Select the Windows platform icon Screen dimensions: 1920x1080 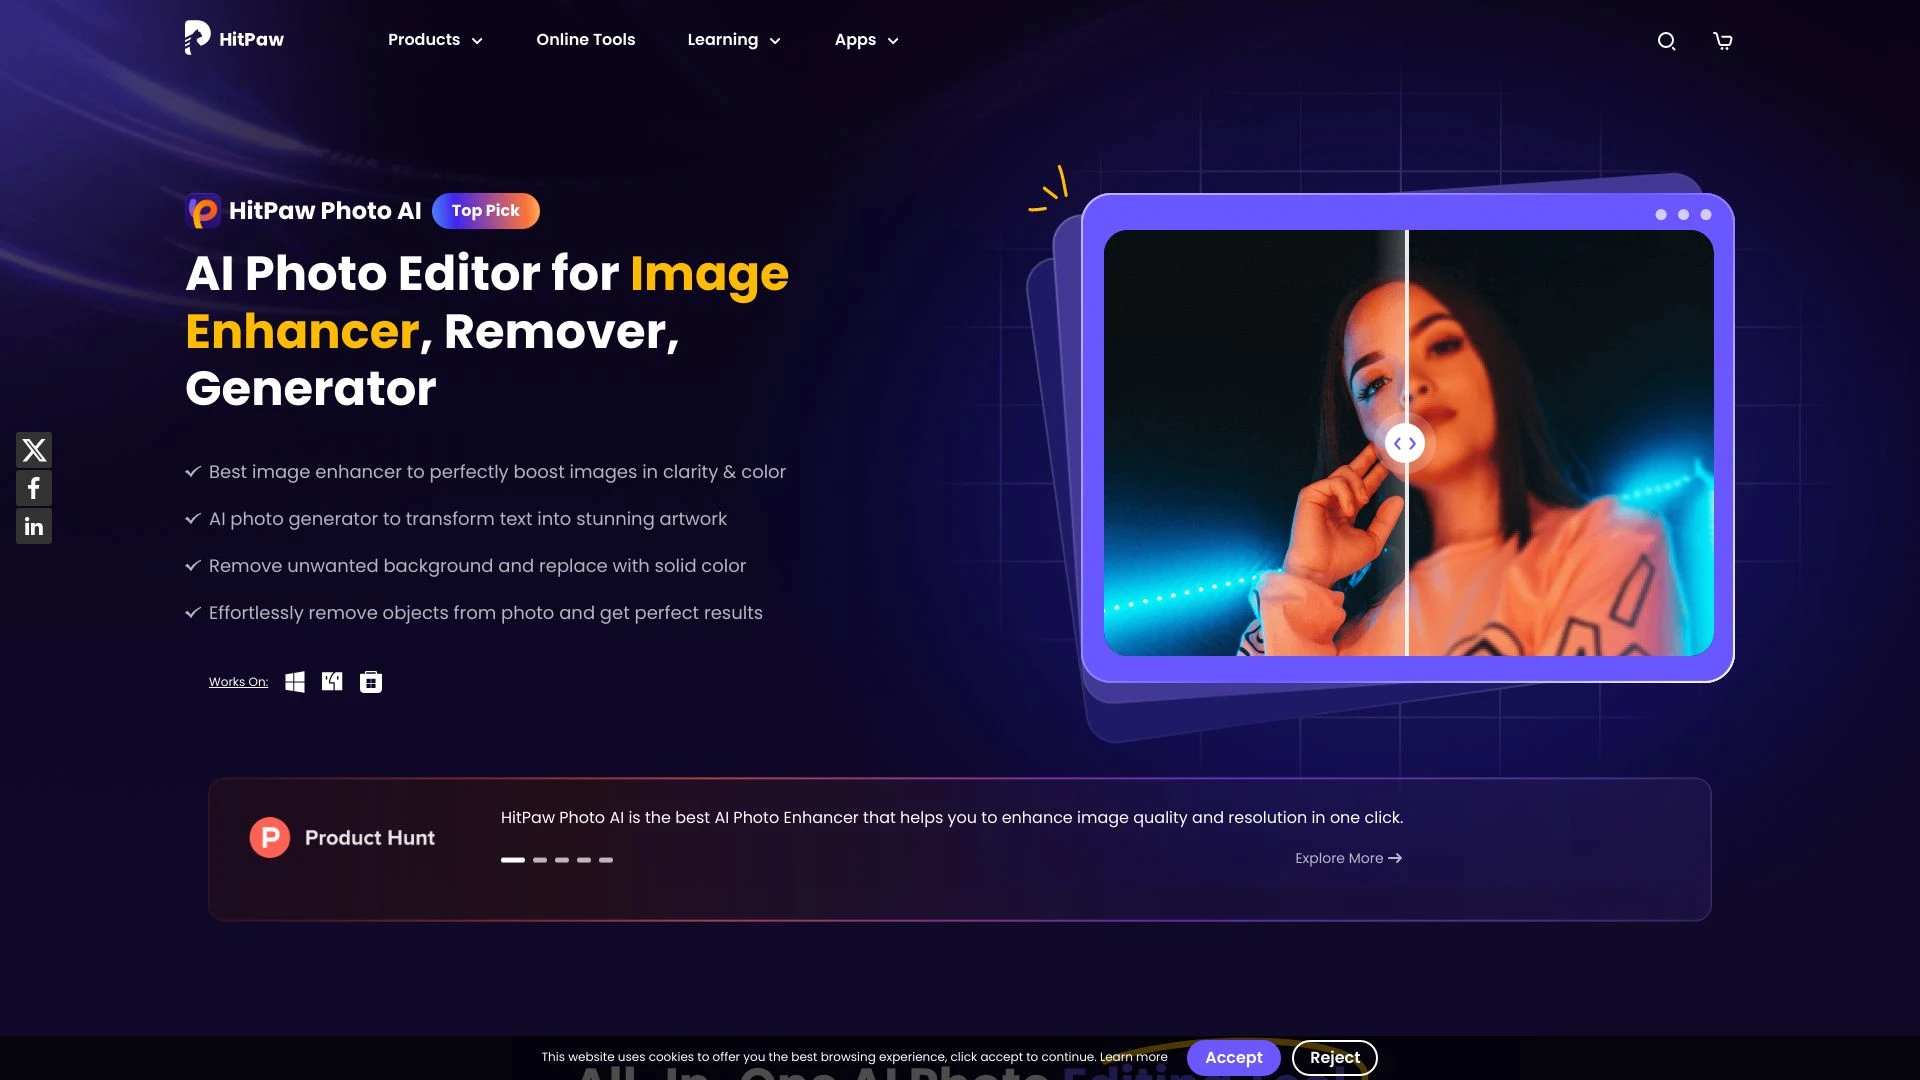point(295,681)
